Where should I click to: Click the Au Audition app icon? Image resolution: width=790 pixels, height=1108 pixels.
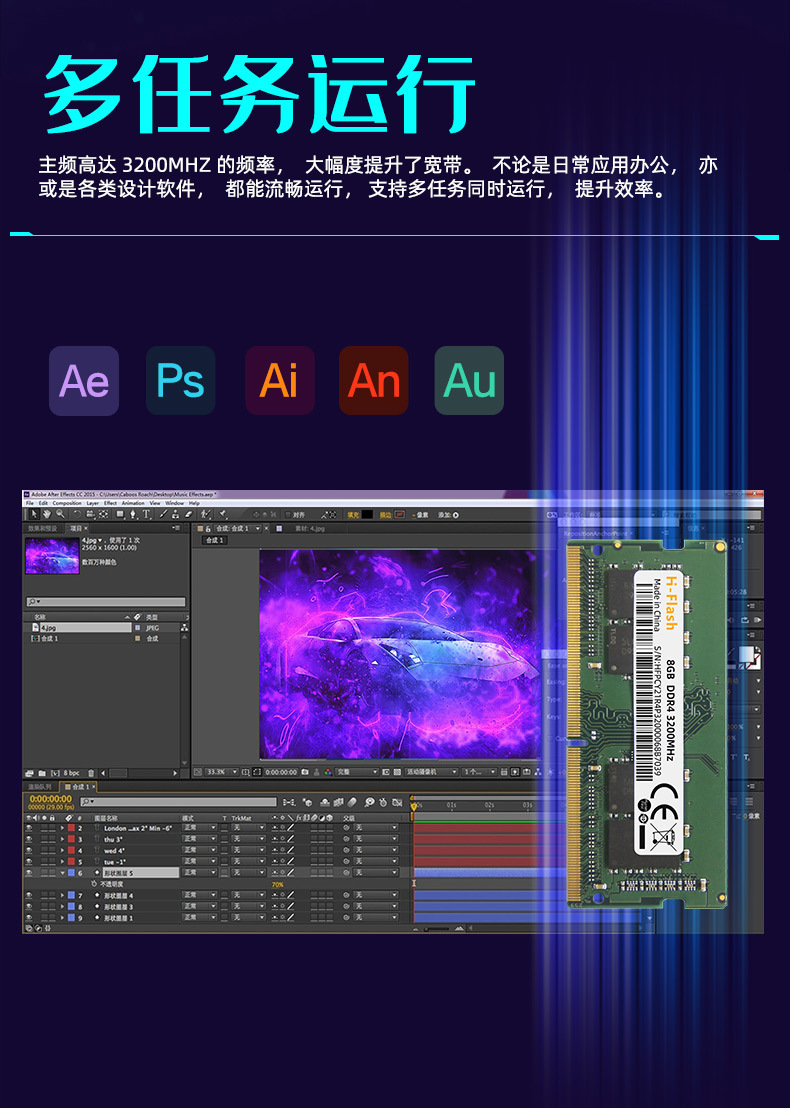469,380
